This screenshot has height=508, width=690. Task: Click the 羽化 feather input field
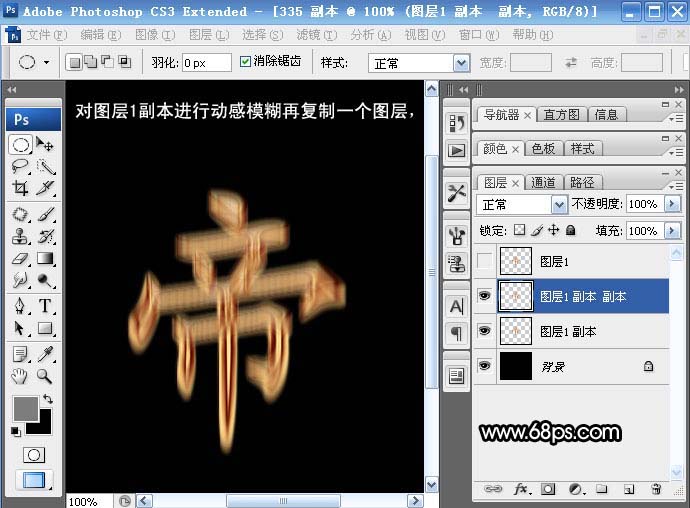pyautogui.click(x=205, y=63)
